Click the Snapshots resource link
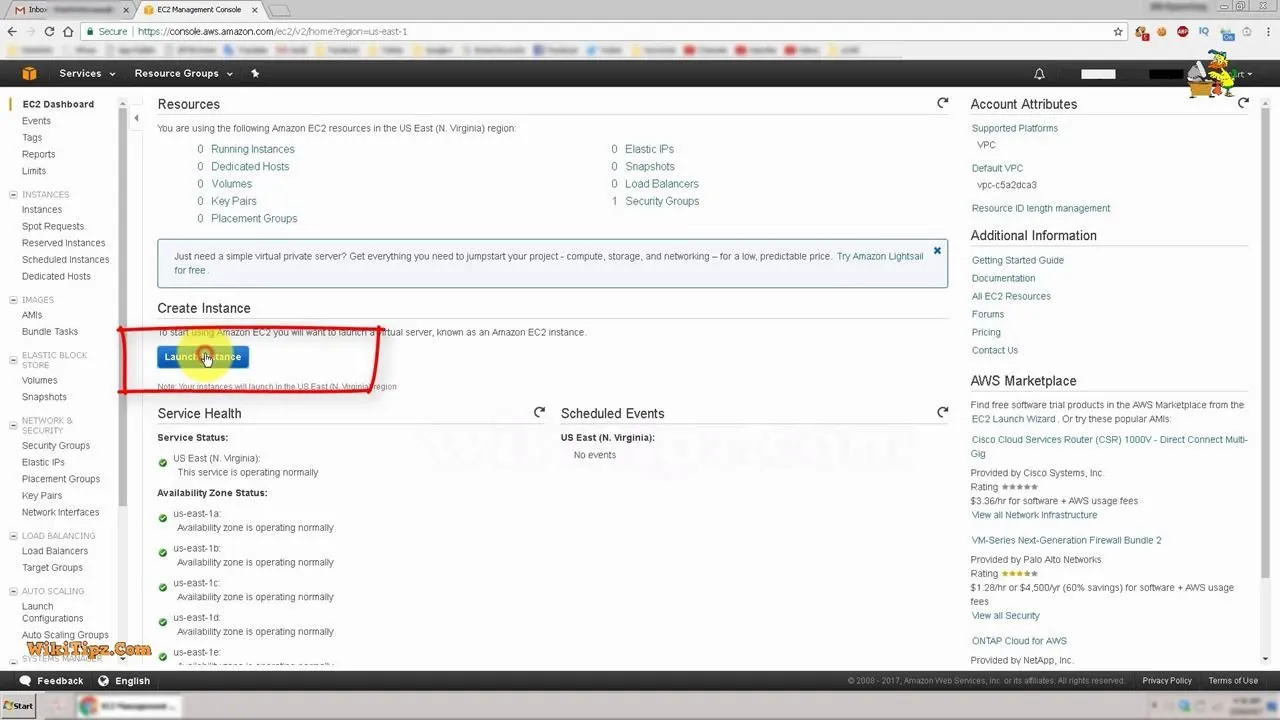Viewport: 1280px width, 720px height. coord(650,166)
